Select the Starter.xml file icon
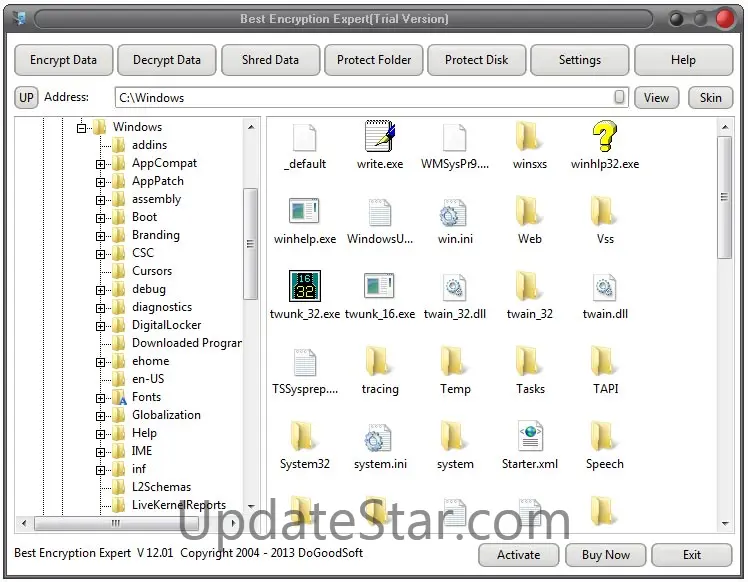The height and width of the screenshot is (582, 748). click(530, 436)
